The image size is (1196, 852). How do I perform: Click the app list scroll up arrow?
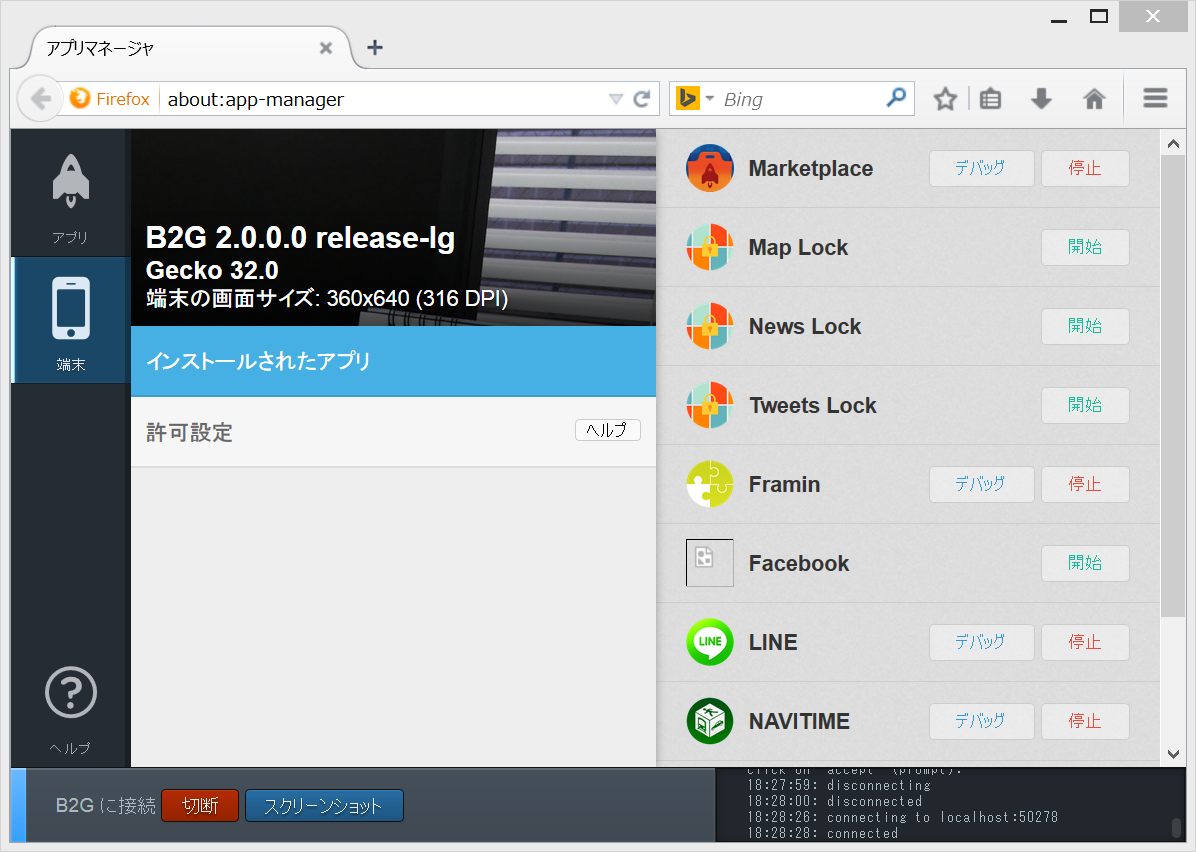tap(1173, 143)
